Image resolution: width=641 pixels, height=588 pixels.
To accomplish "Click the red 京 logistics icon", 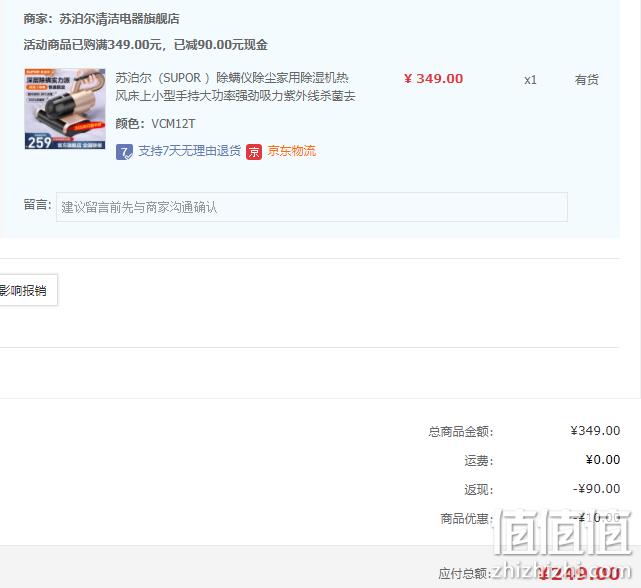I will click(x=254, y=152).
